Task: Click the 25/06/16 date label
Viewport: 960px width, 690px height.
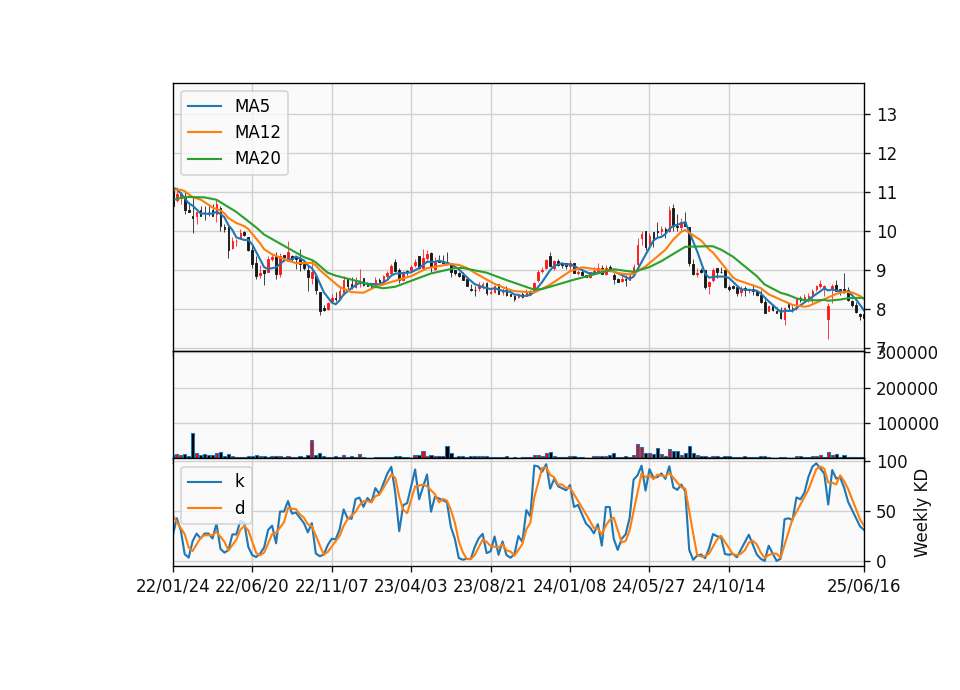Action: click(863, 586)
